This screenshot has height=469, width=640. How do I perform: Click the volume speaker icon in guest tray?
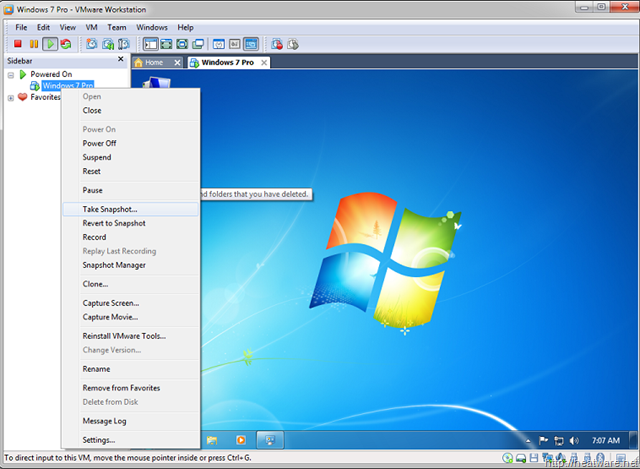pyautogui.click(x=574, y=439)
